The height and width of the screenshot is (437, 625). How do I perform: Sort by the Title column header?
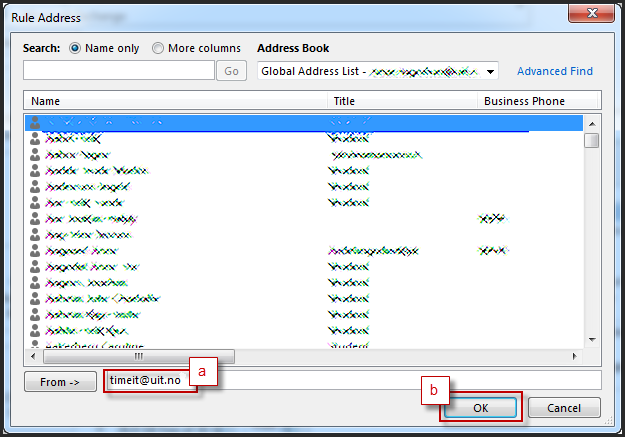pyautogui.click(x=402, y=101)
